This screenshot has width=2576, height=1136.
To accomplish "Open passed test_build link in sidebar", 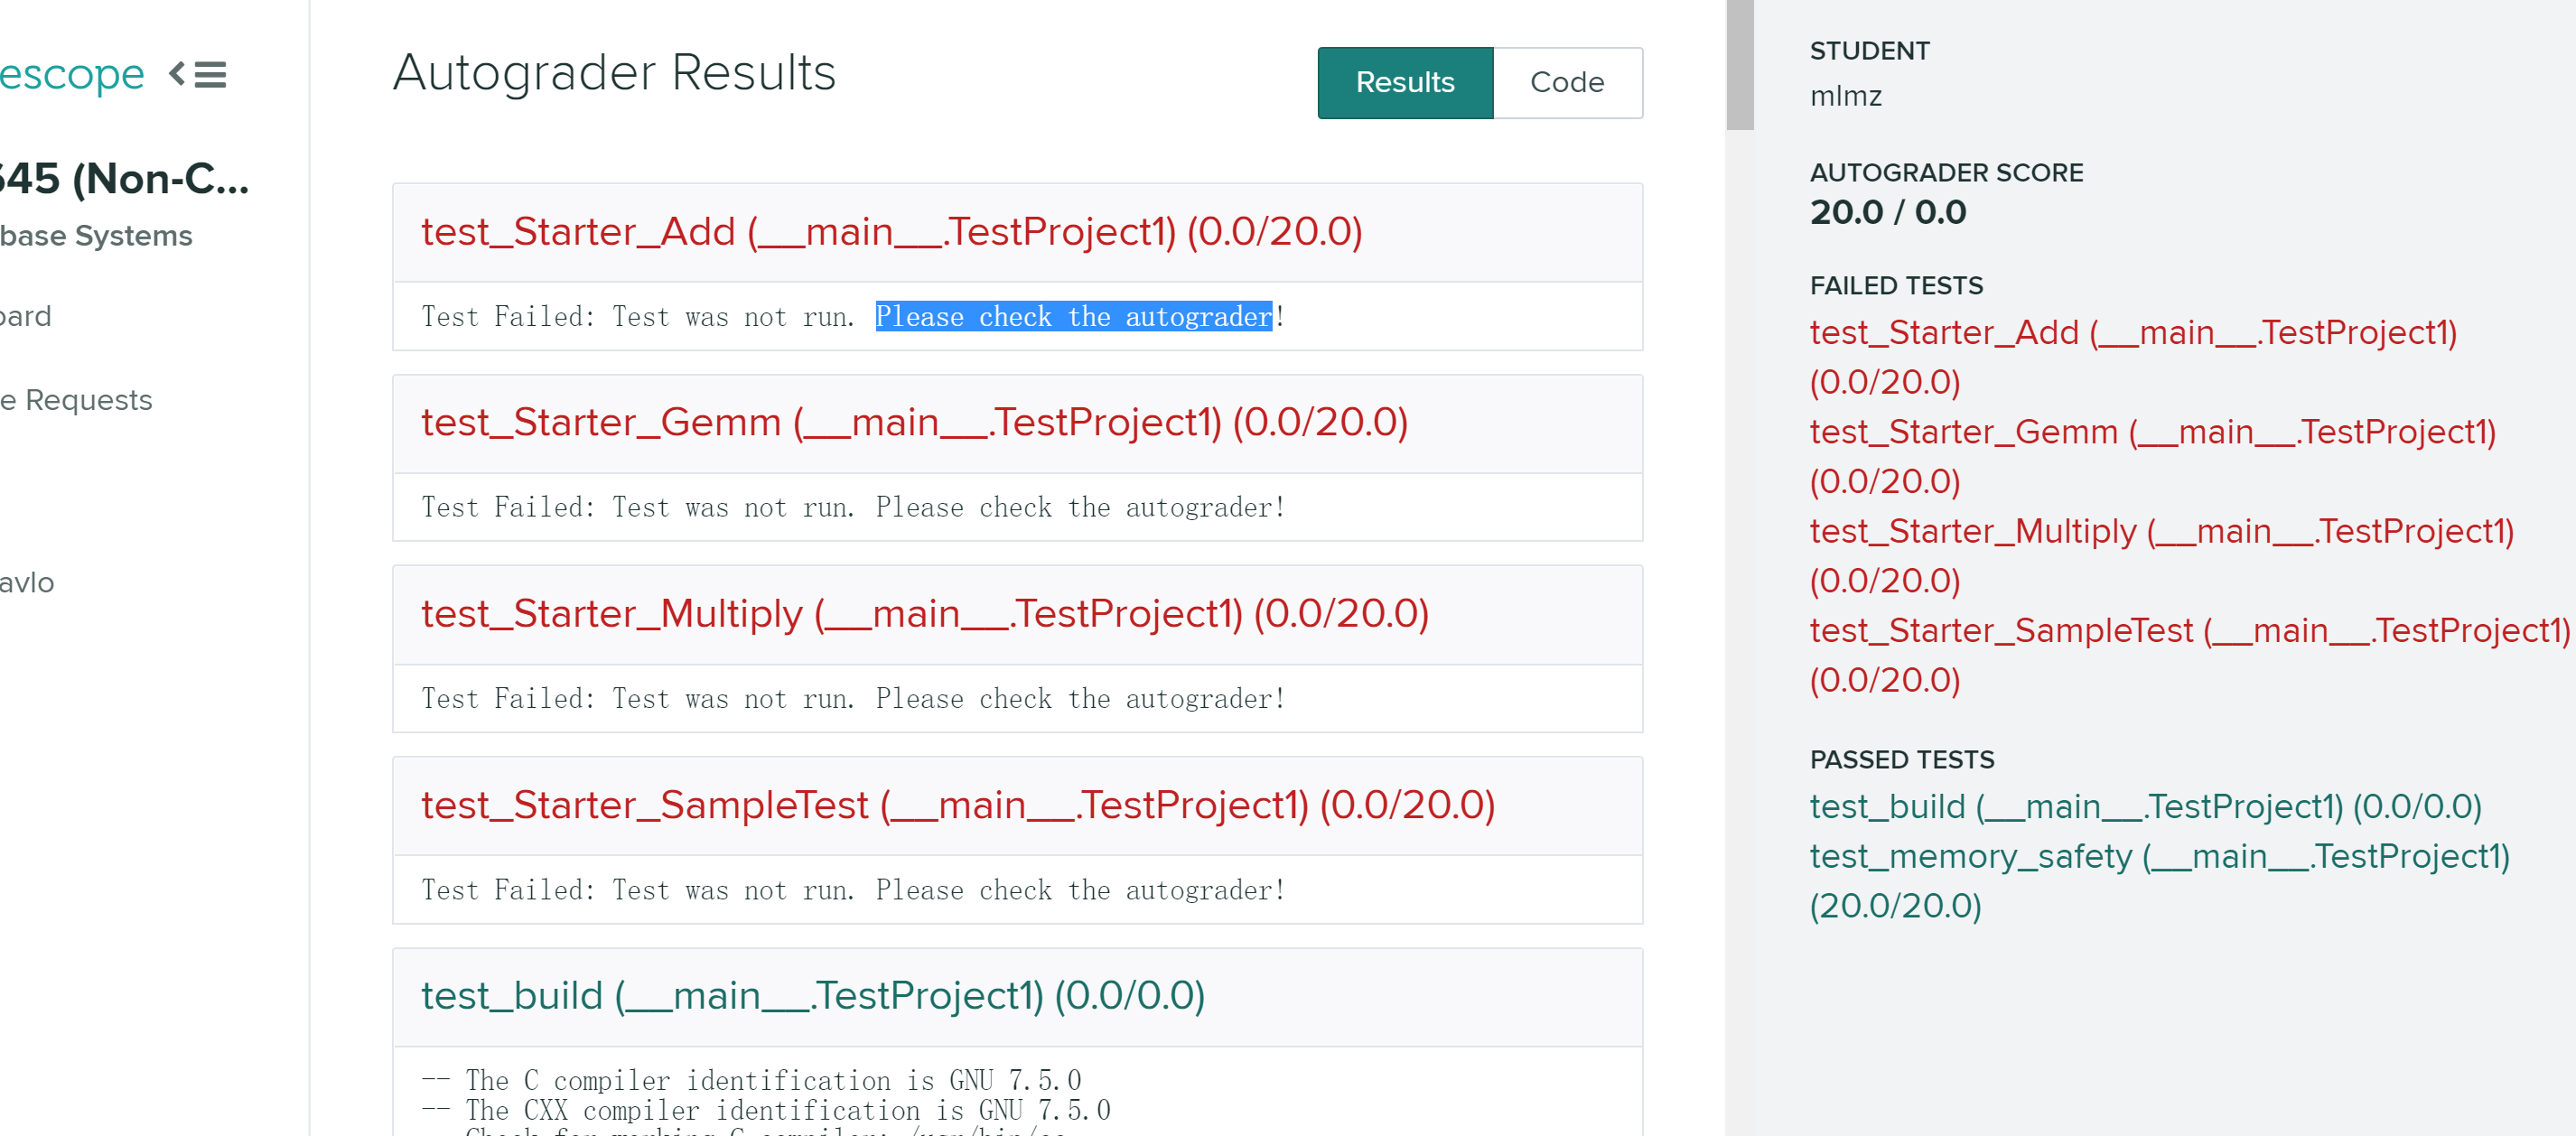I will click(2144, 807).
